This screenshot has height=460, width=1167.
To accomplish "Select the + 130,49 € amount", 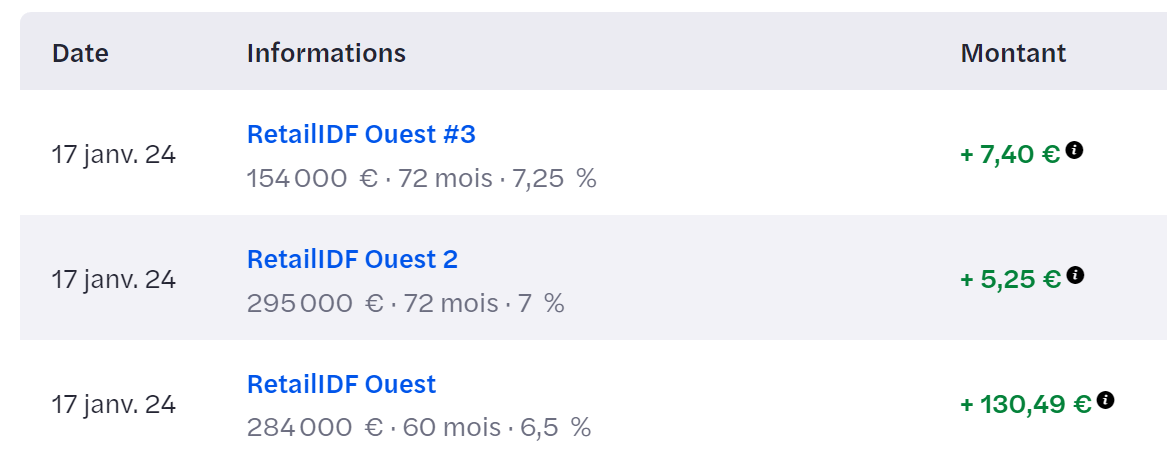I will click(1025, 404).
